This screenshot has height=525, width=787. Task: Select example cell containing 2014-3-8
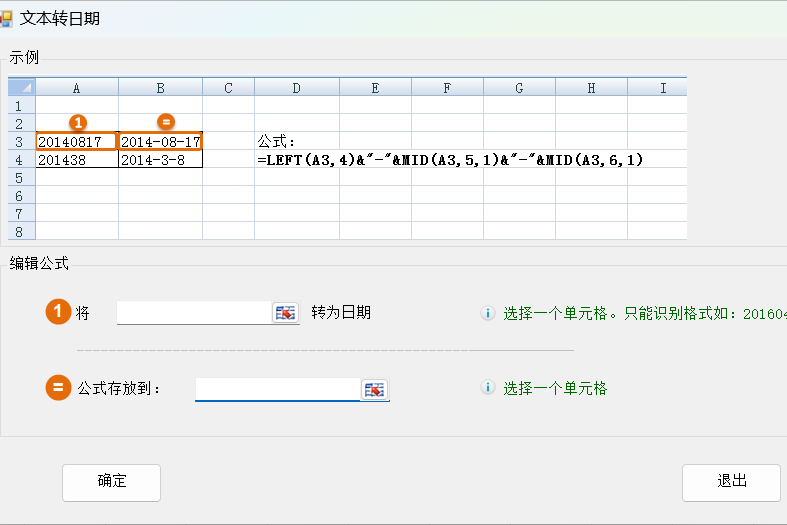point(160,160)
